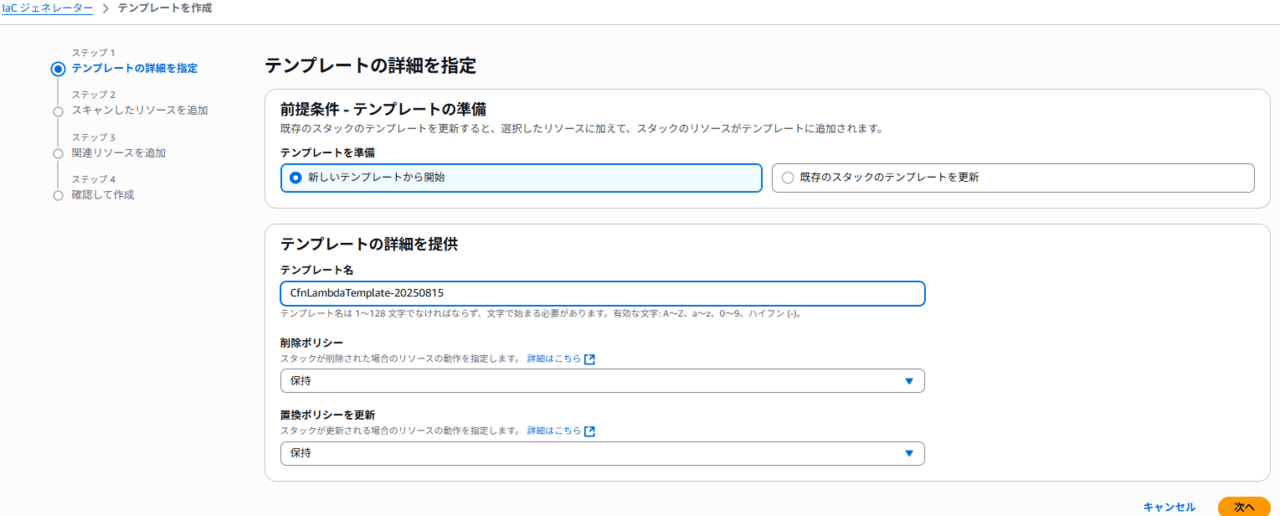Click the step 2 circle indicator
The image size is (1280, 516).
(58, 111)
